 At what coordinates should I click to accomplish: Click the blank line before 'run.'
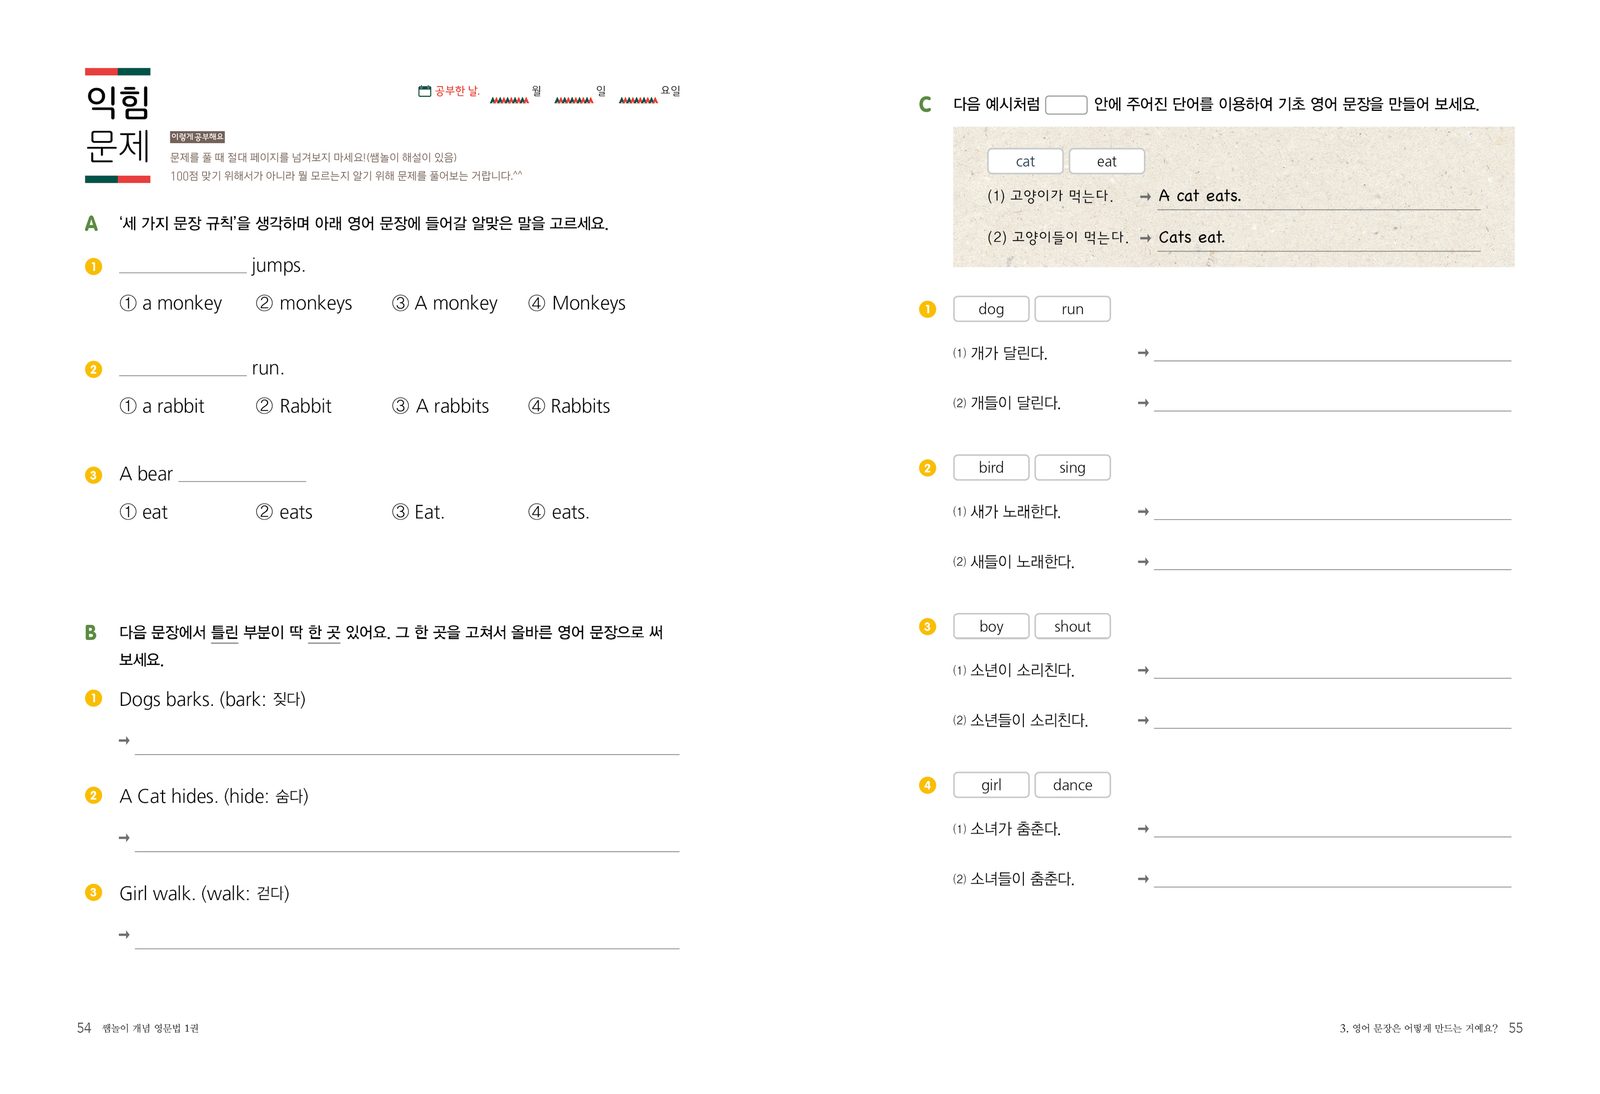click(182, 373)
